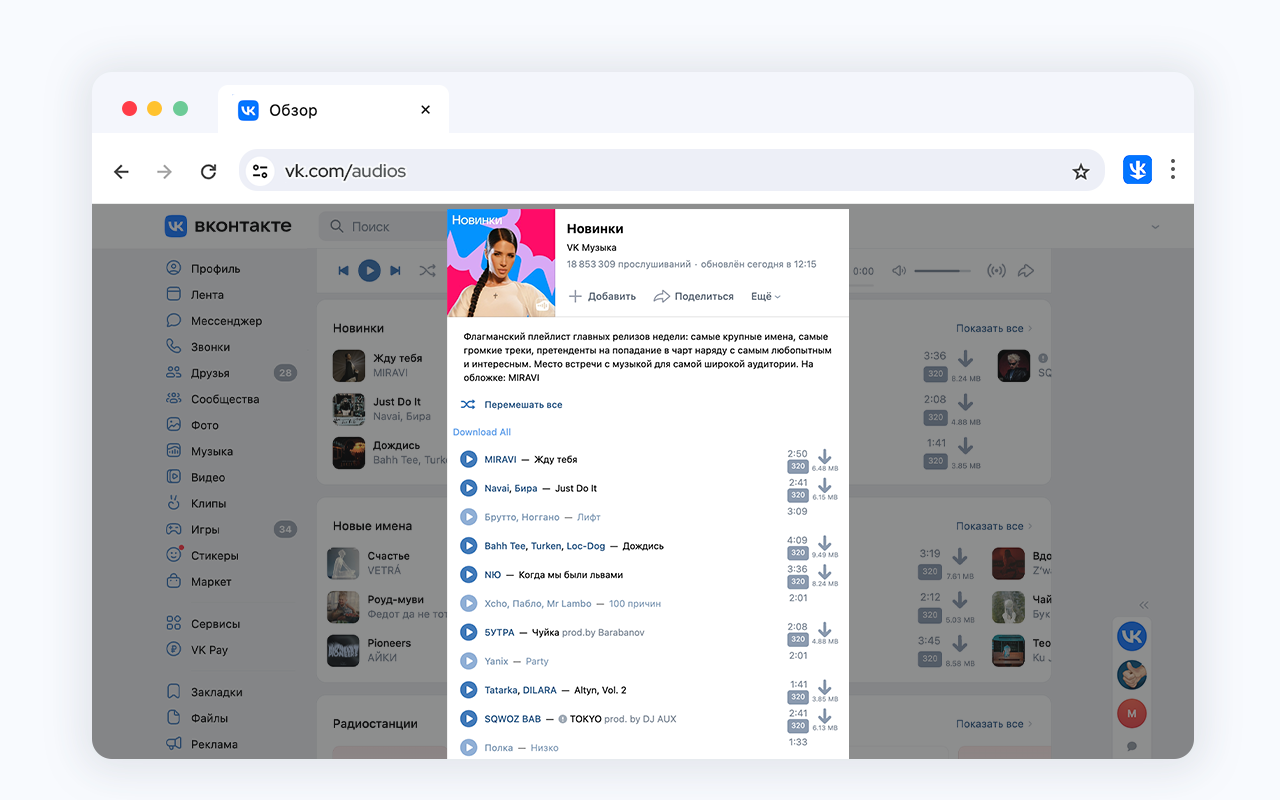Skip to next track in player

pyautogui.click(x=395, y=270)
